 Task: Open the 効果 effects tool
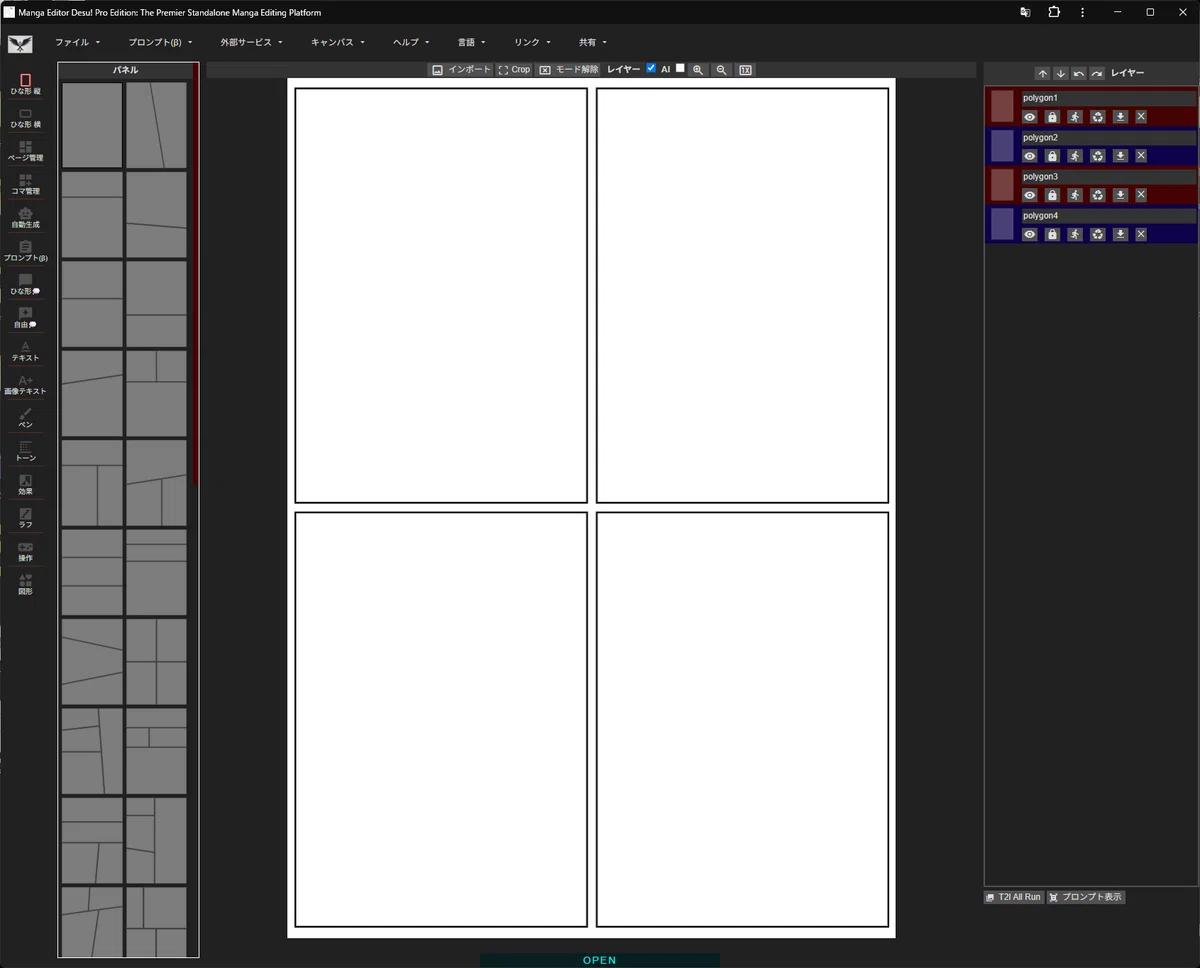[x=25, y=485]
